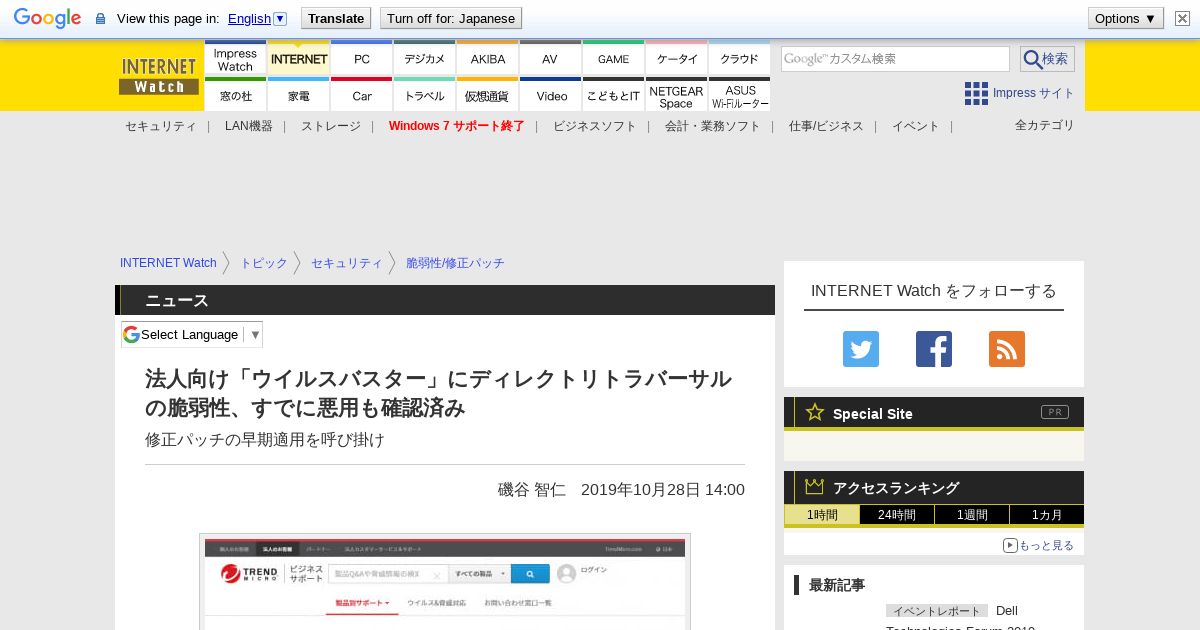Click the Trend Micro screenshot thumbnail
1200x630 pixels.
(445, 582)
